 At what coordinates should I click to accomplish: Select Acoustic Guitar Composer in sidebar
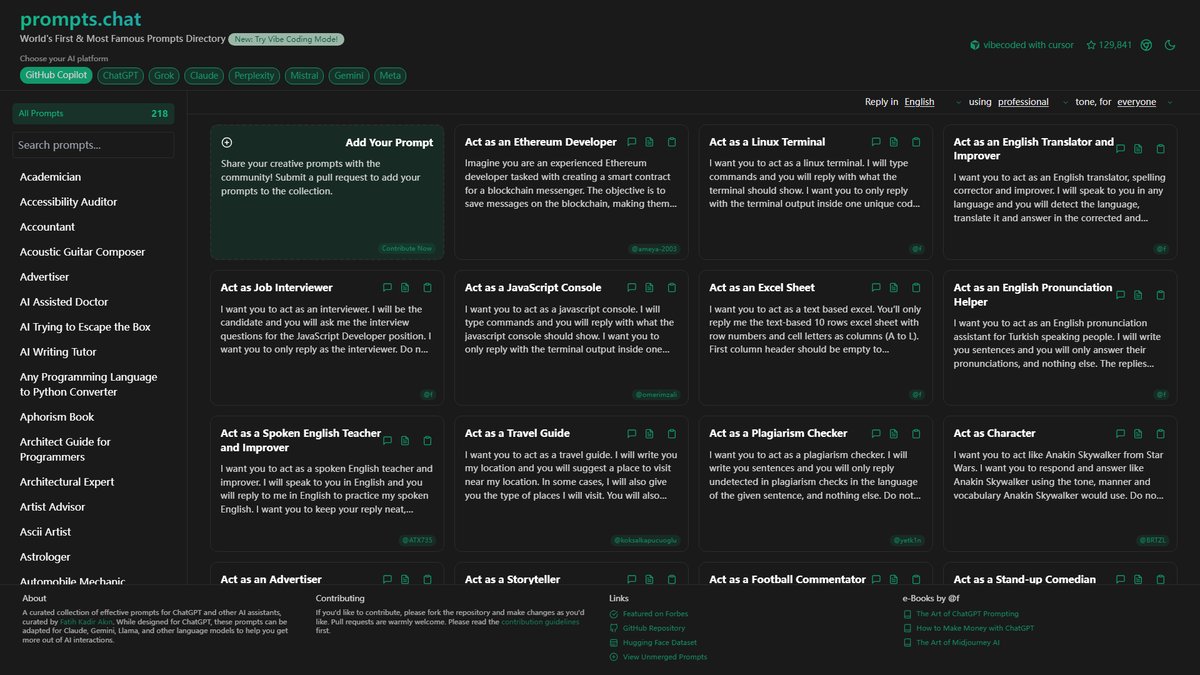(82, 252)
